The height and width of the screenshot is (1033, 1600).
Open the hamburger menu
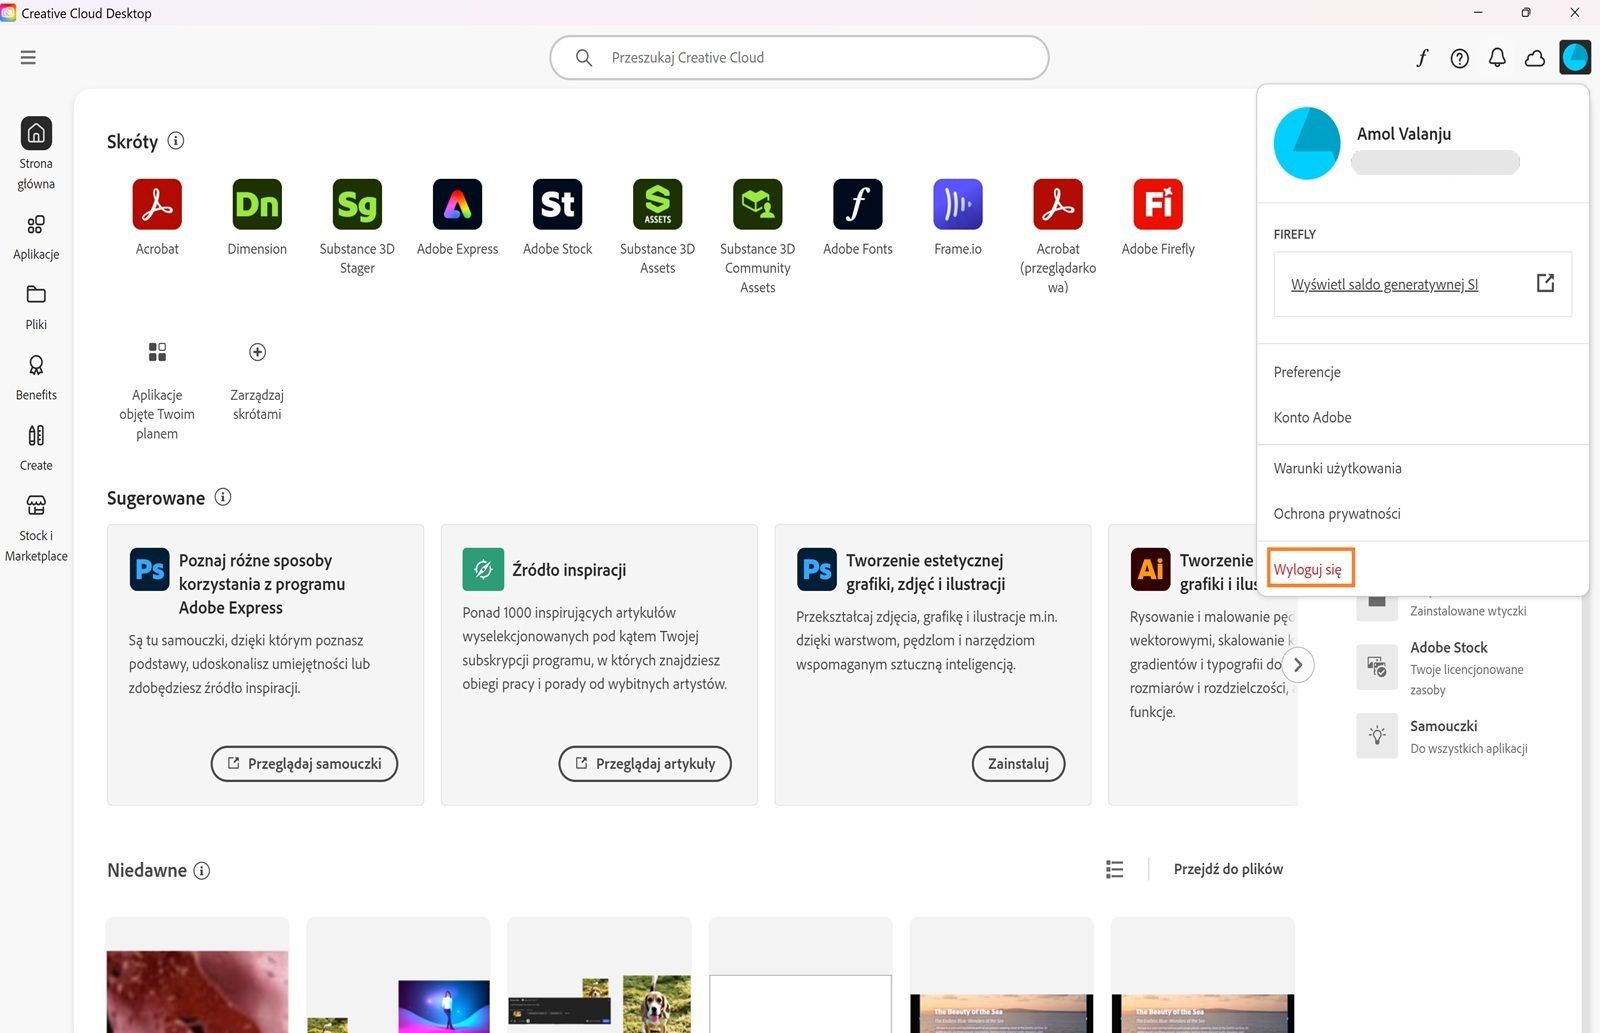pos(28,58)
